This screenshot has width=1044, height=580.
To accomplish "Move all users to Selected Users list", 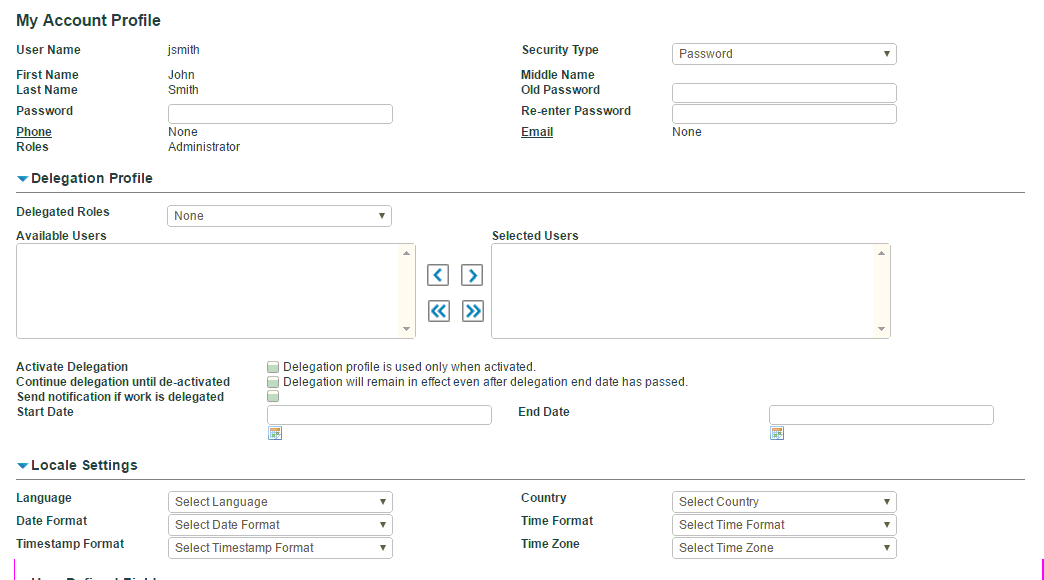I will (472, 311).
